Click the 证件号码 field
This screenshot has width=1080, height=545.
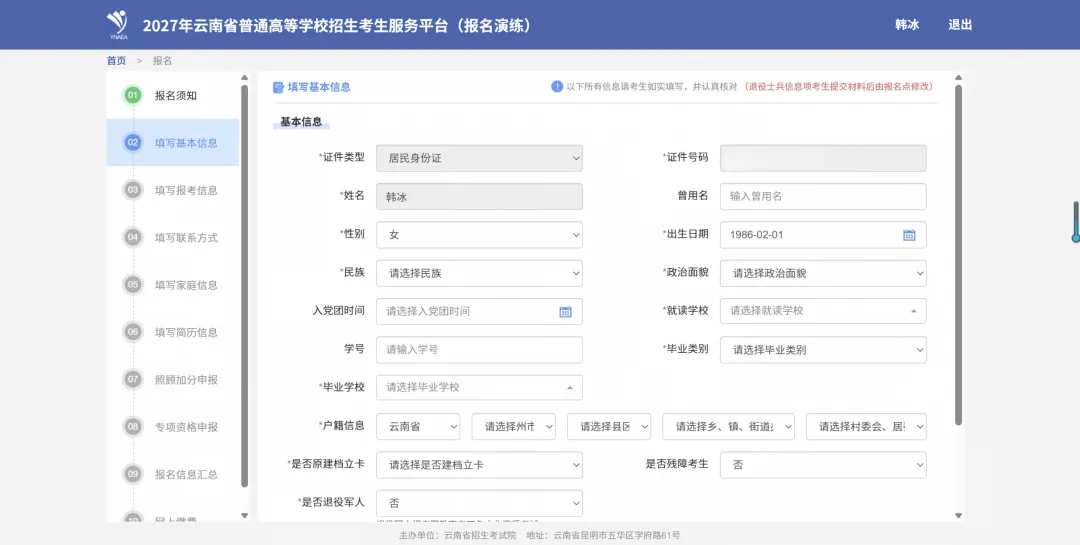tap(823, 158)
